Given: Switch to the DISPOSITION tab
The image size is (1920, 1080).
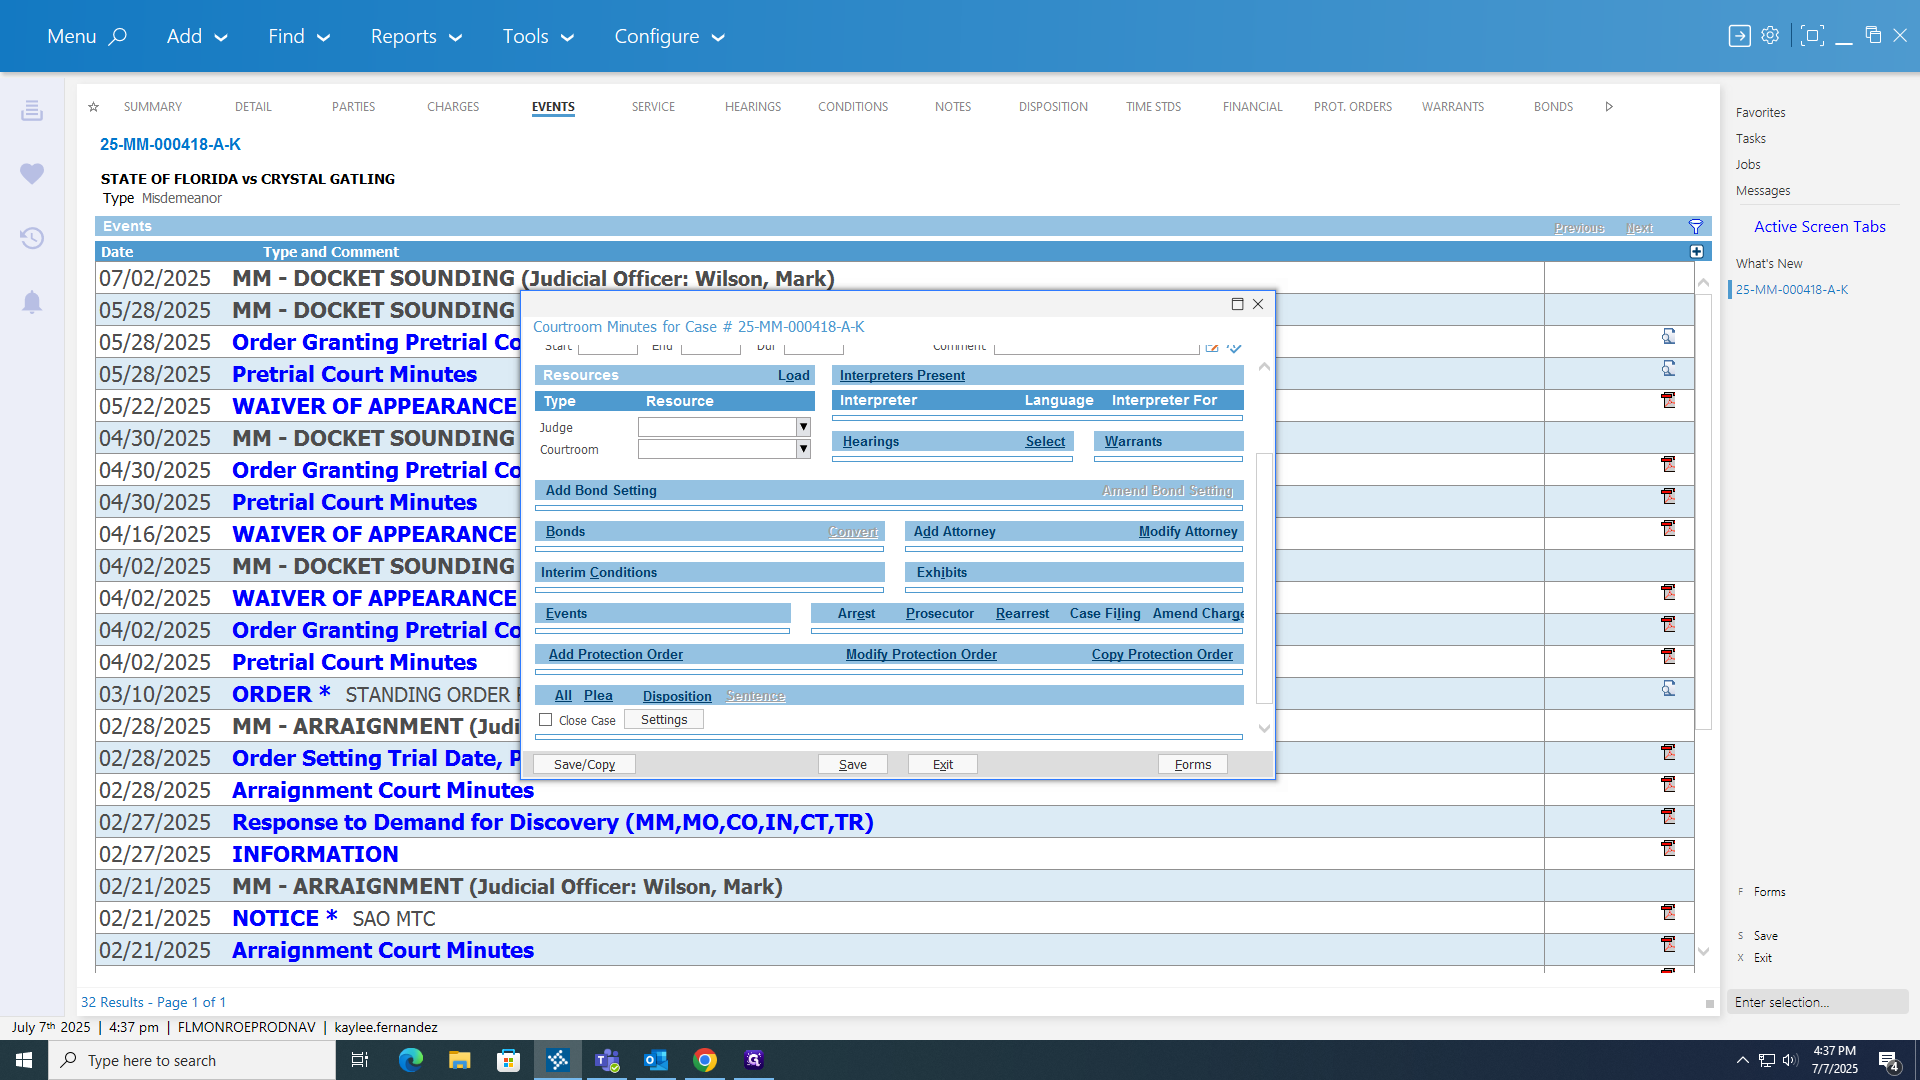Looking at the screenshot, I should tap(1053, 107).
